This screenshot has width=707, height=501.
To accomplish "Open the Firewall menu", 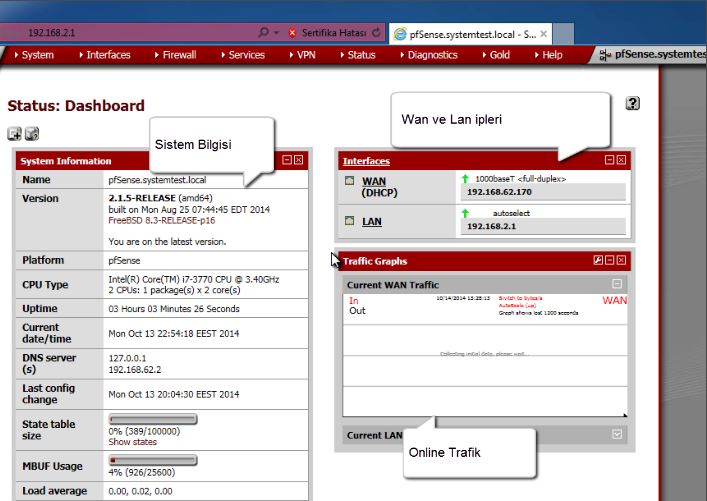I will [x=179, y=55].
